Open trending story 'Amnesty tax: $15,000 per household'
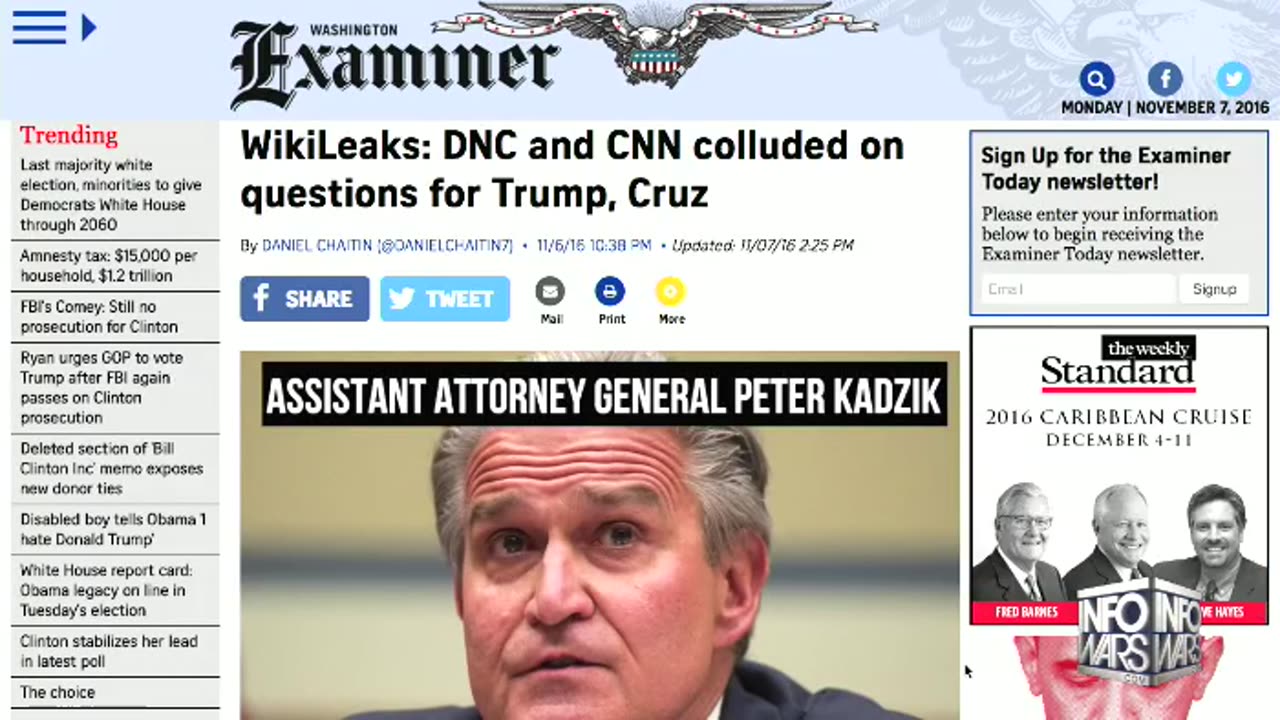1280x720 pixels. point(109,266)
